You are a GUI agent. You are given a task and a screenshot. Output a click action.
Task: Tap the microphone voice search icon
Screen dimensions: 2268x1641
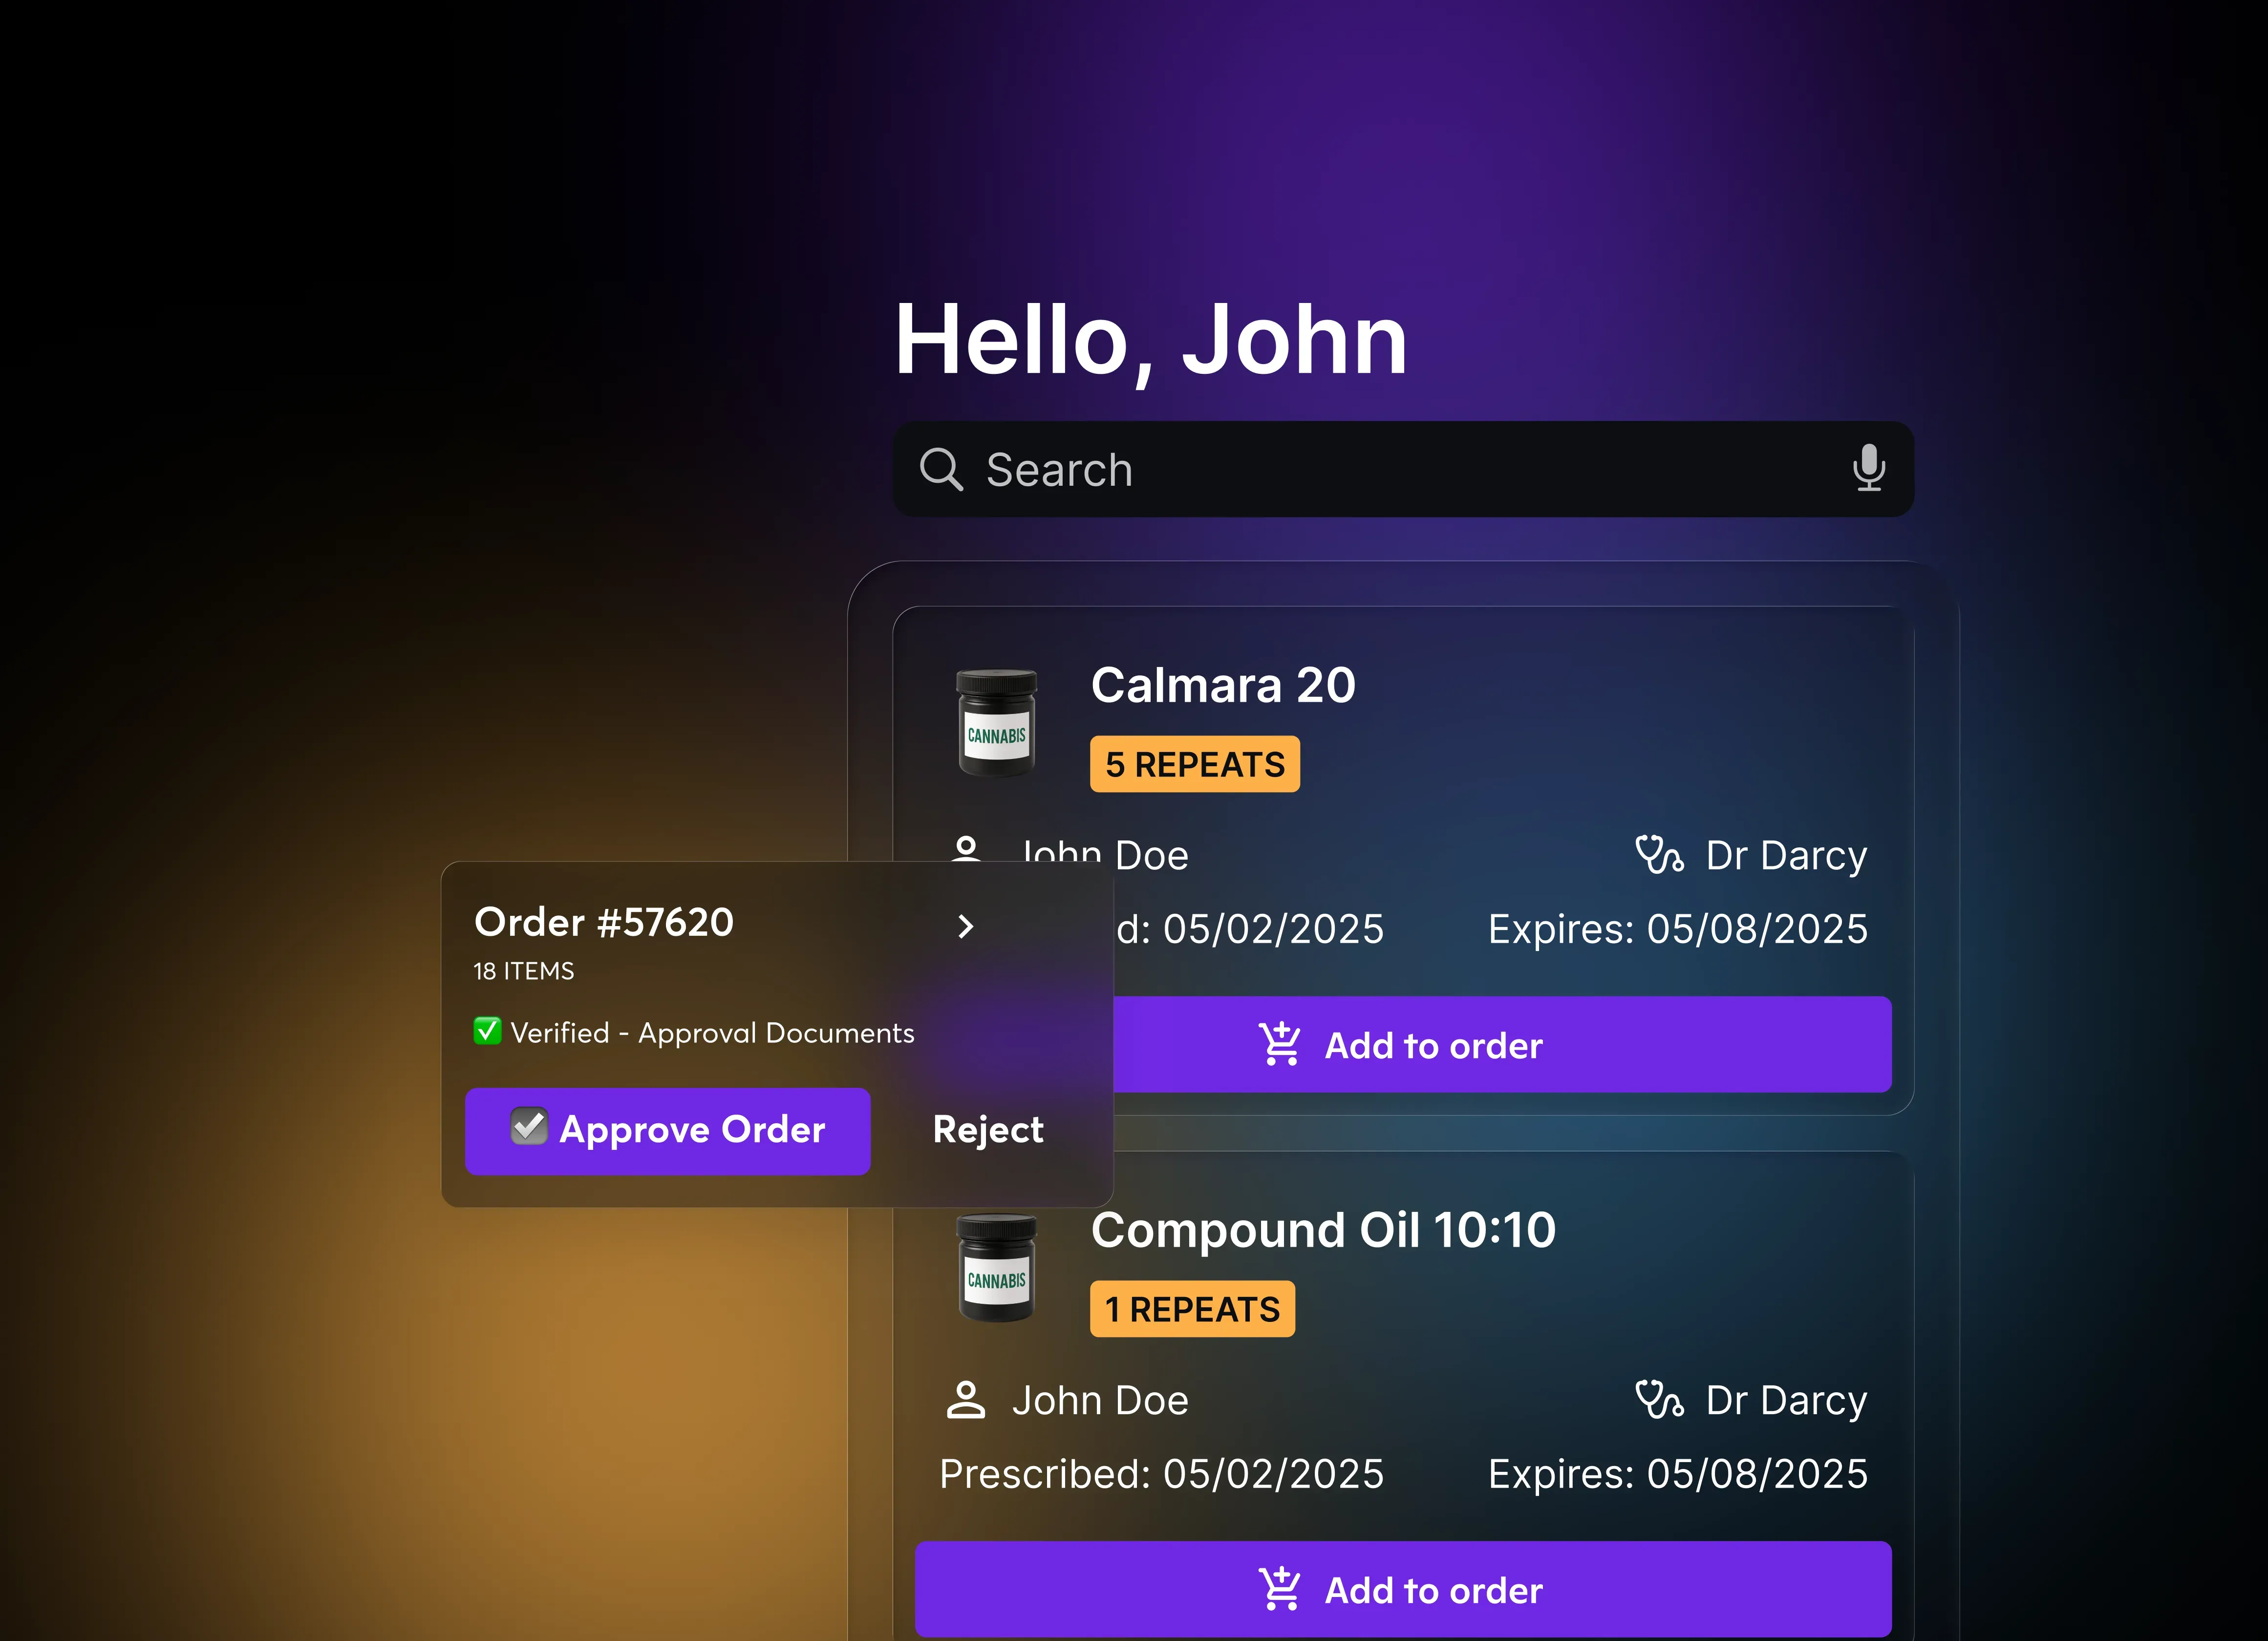pyautogui.click(x=1868, y=468)
